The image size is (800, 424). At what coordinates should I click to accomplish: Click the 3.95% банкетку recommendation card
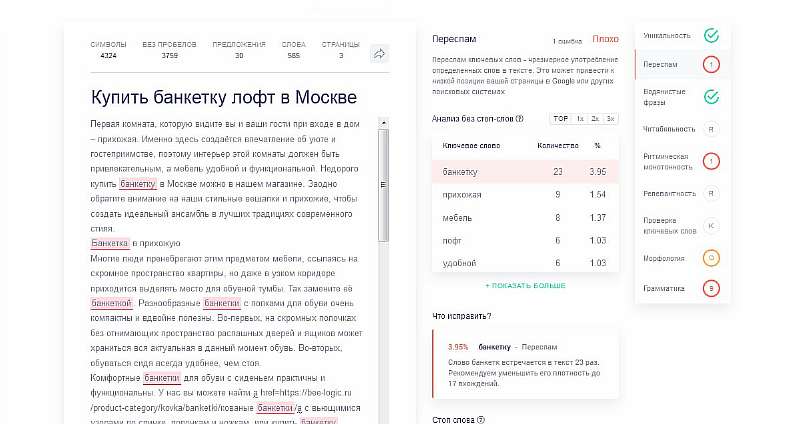tap(526, 364)
